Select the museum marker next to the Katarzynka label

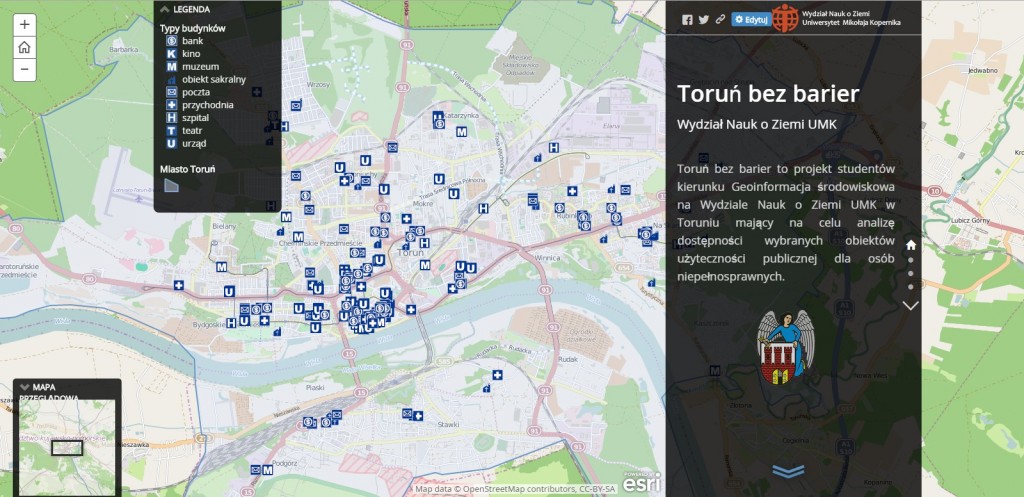click(x=461, y=132)
